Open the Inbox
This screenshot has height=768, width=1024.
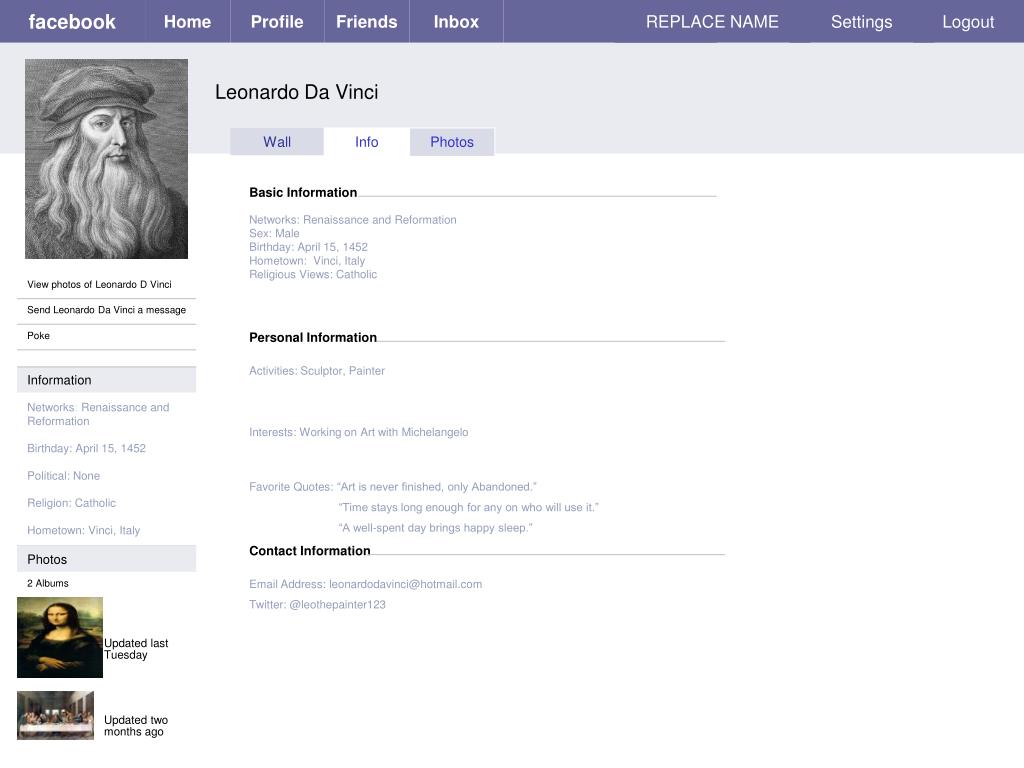click(x=456, y=22)
